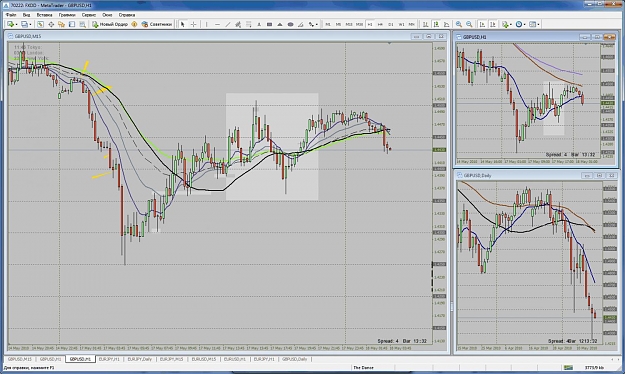Switch to the GBPUSD,Daily chart tab
625x374 pixels.
pyautogui.click(x=295, y=359)
